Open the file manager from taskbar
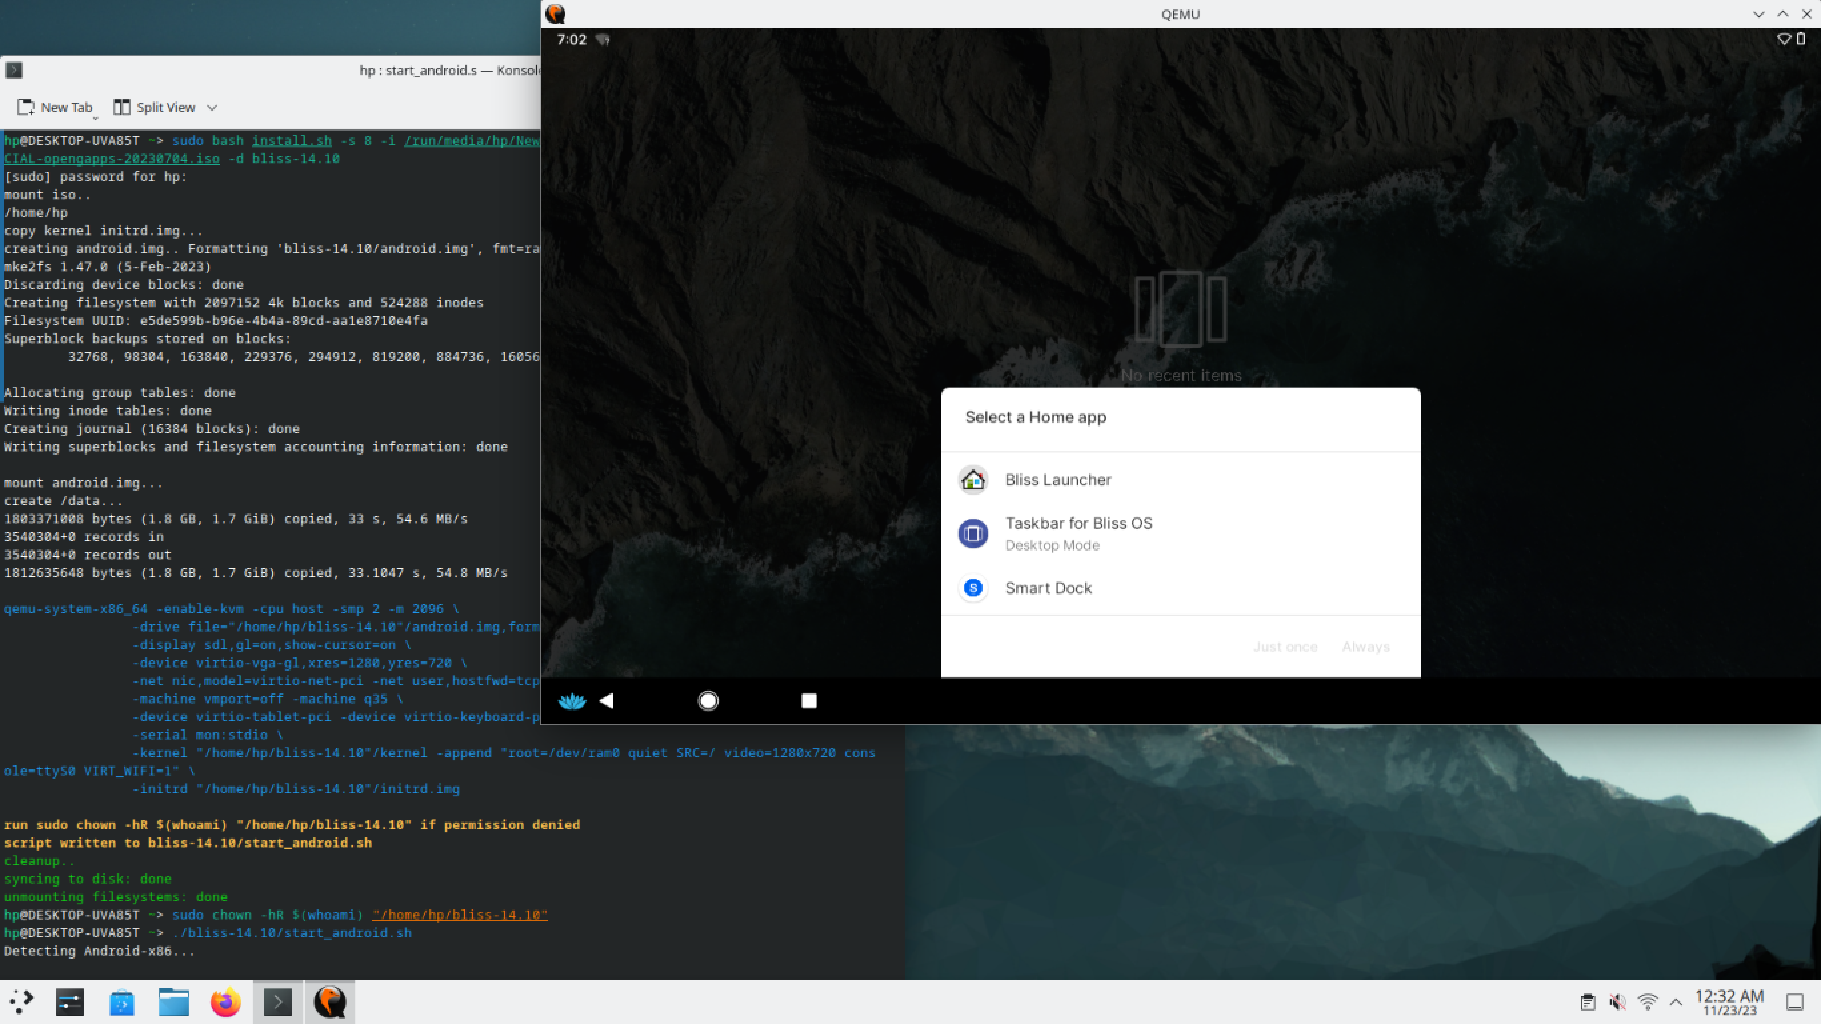The height and width of the screenshot is (1024, 1821). 174,1002
